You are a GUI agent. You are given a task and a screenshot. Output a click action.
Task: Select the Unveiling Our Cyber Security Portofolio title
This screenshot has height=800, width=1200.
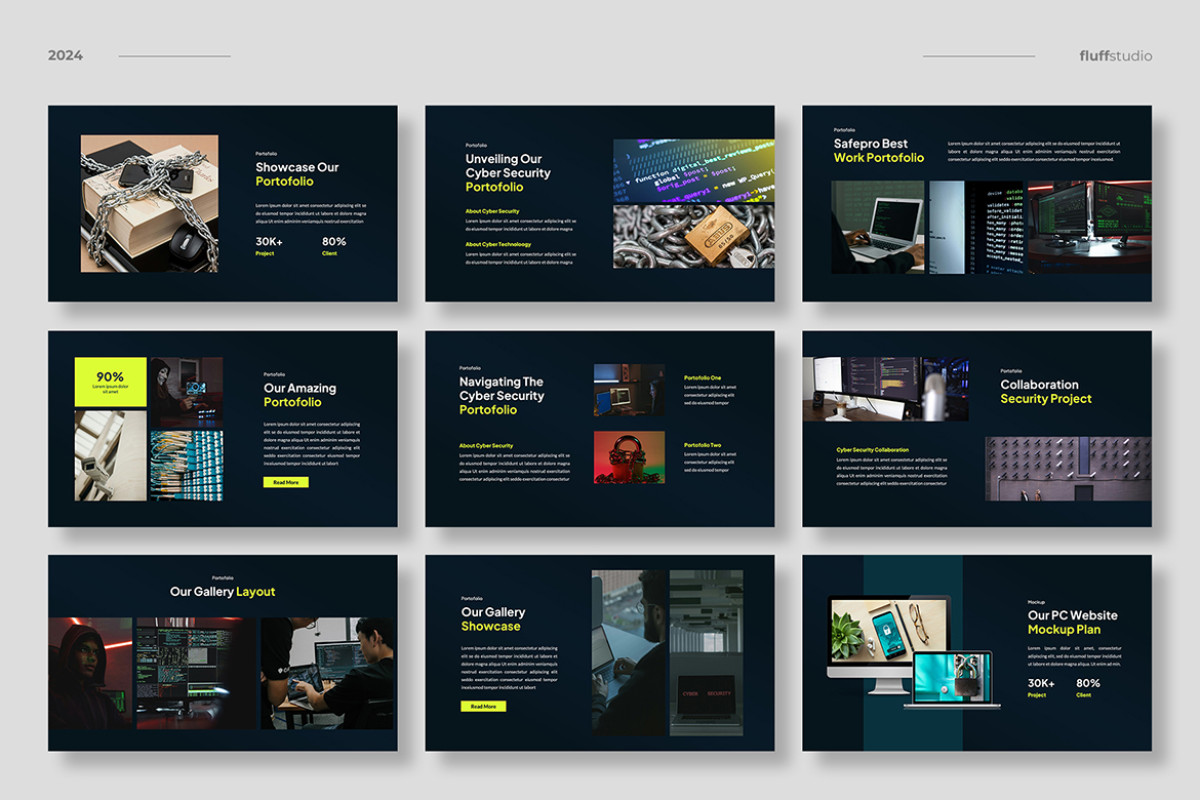pos(507,172)
